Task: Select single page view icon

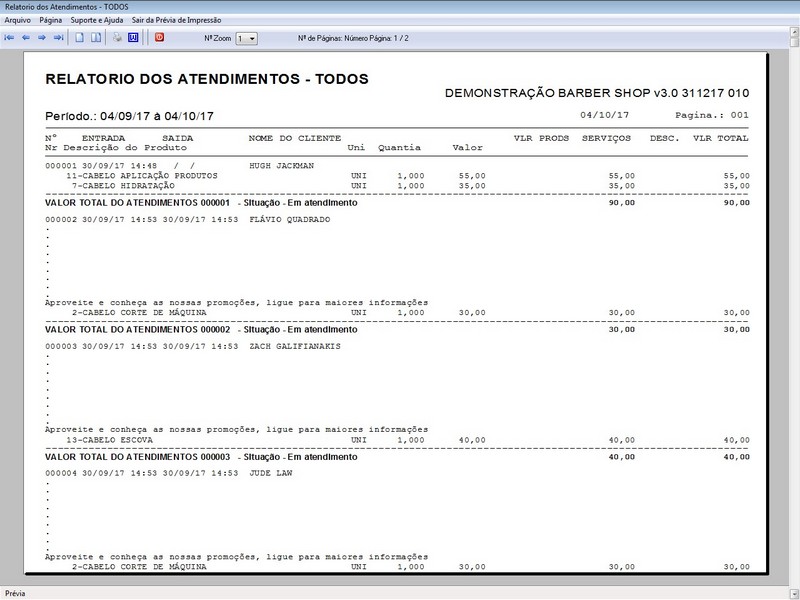Action: [79, 38]
